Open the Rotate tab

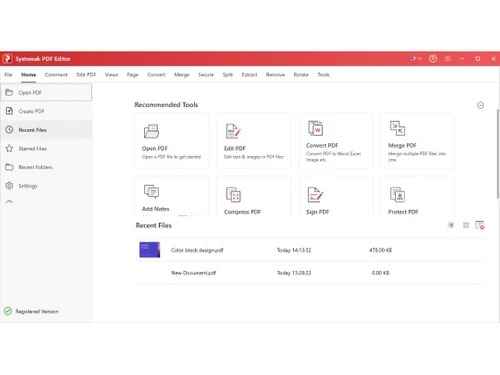point(301,75)
